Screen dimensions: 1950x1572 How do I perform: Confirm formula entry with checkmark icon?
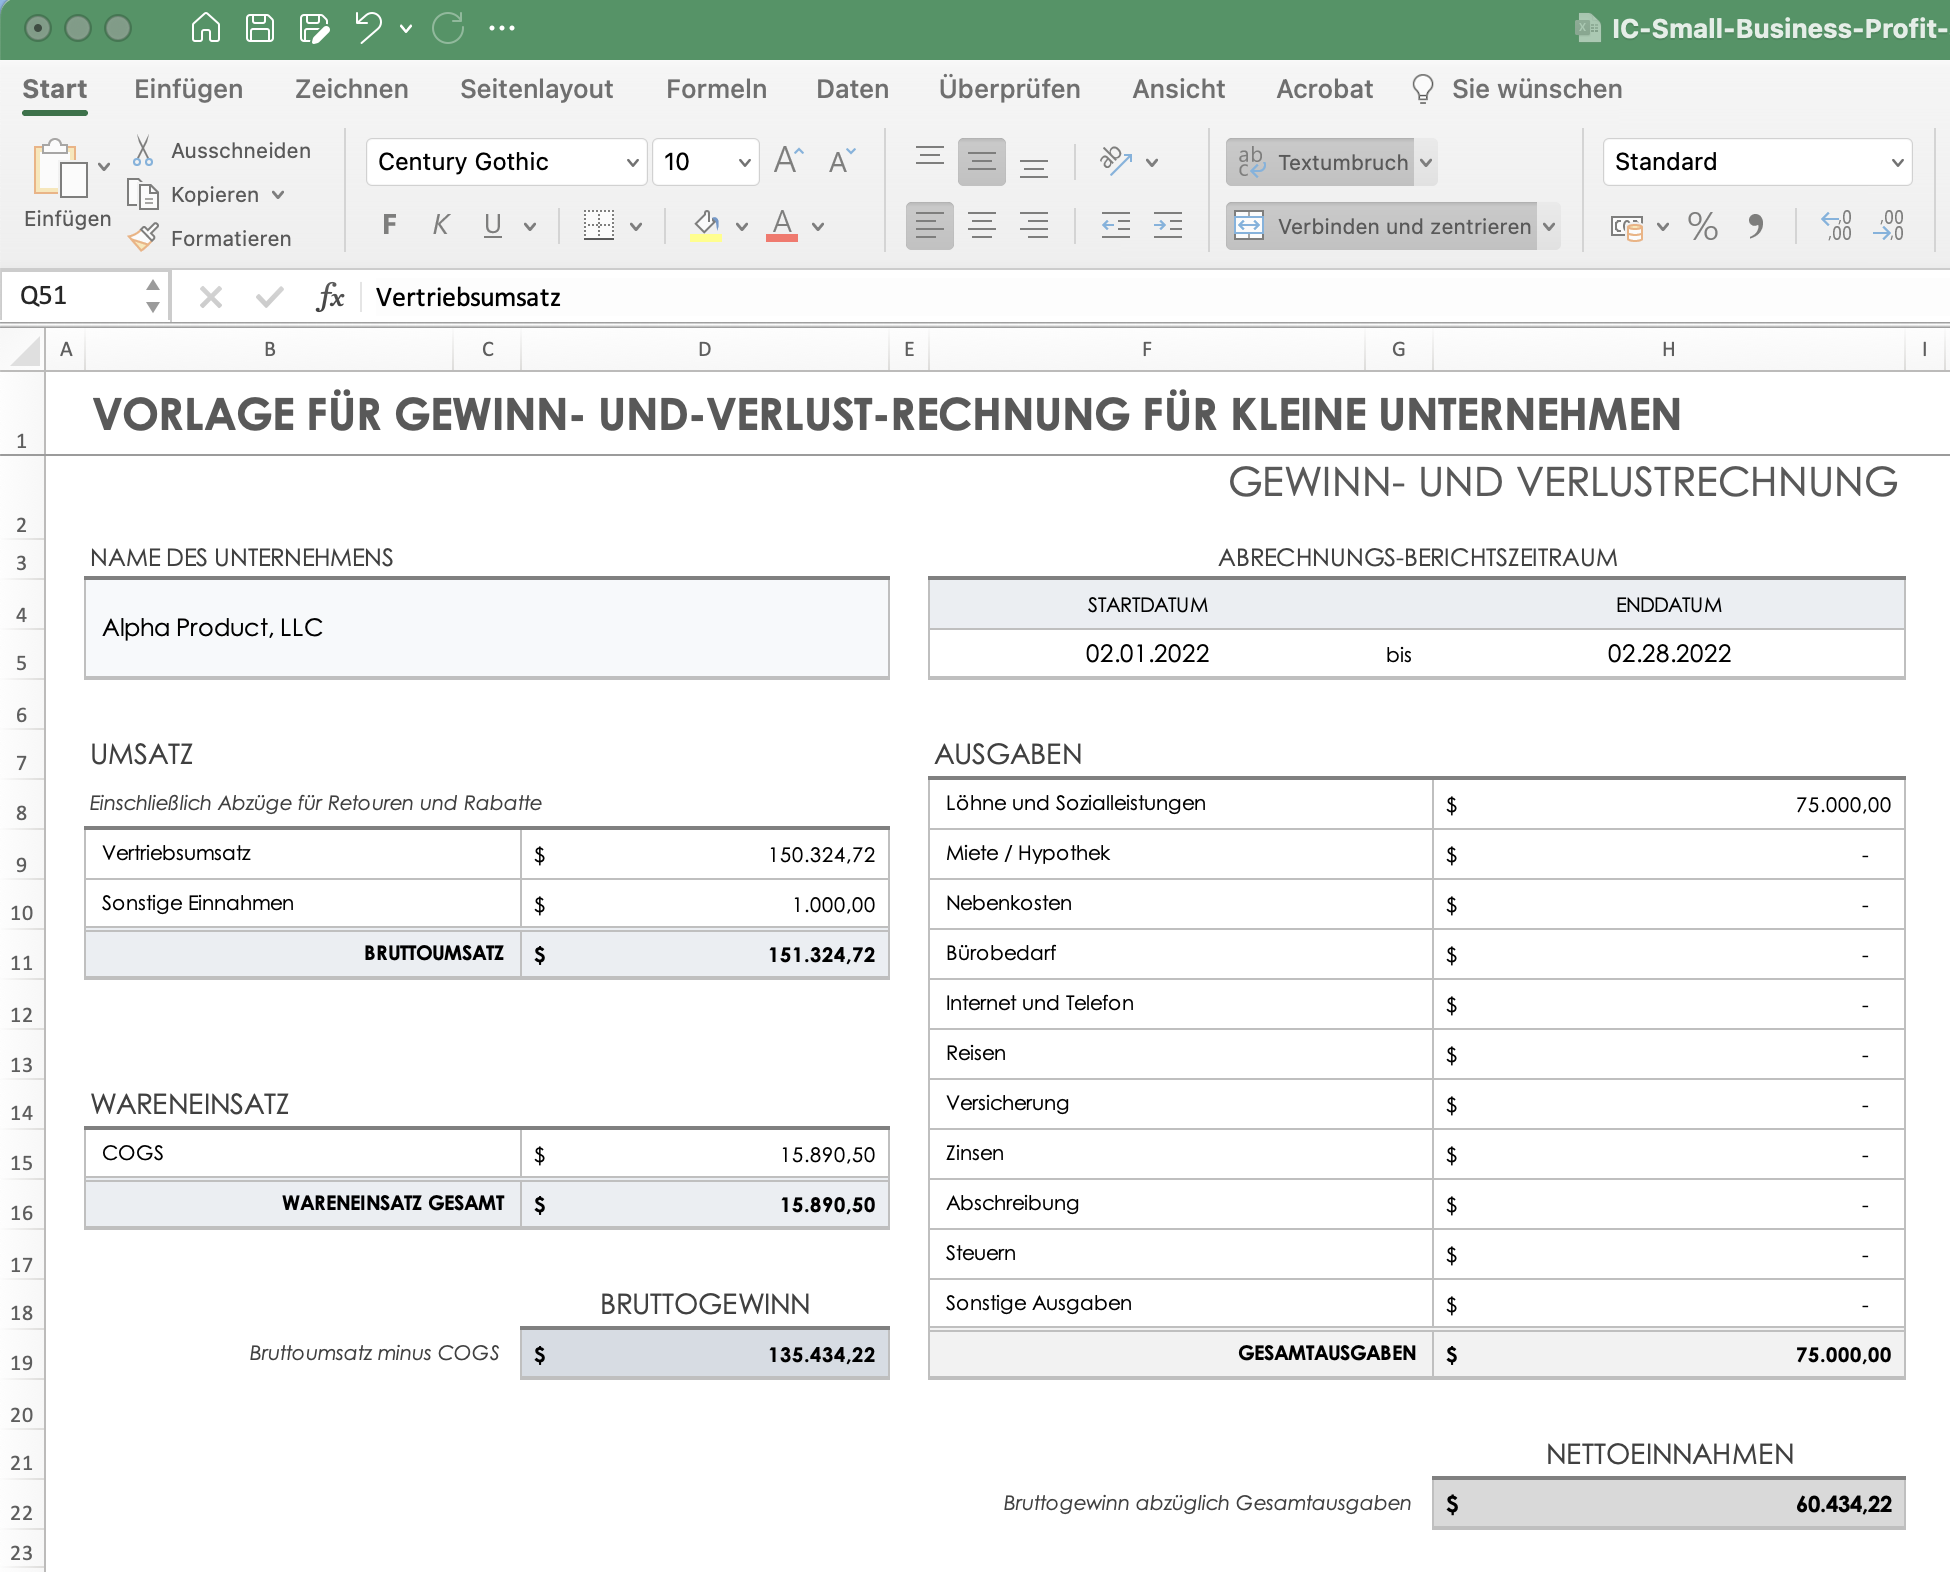pyautogui.click(x=269, y=297)
